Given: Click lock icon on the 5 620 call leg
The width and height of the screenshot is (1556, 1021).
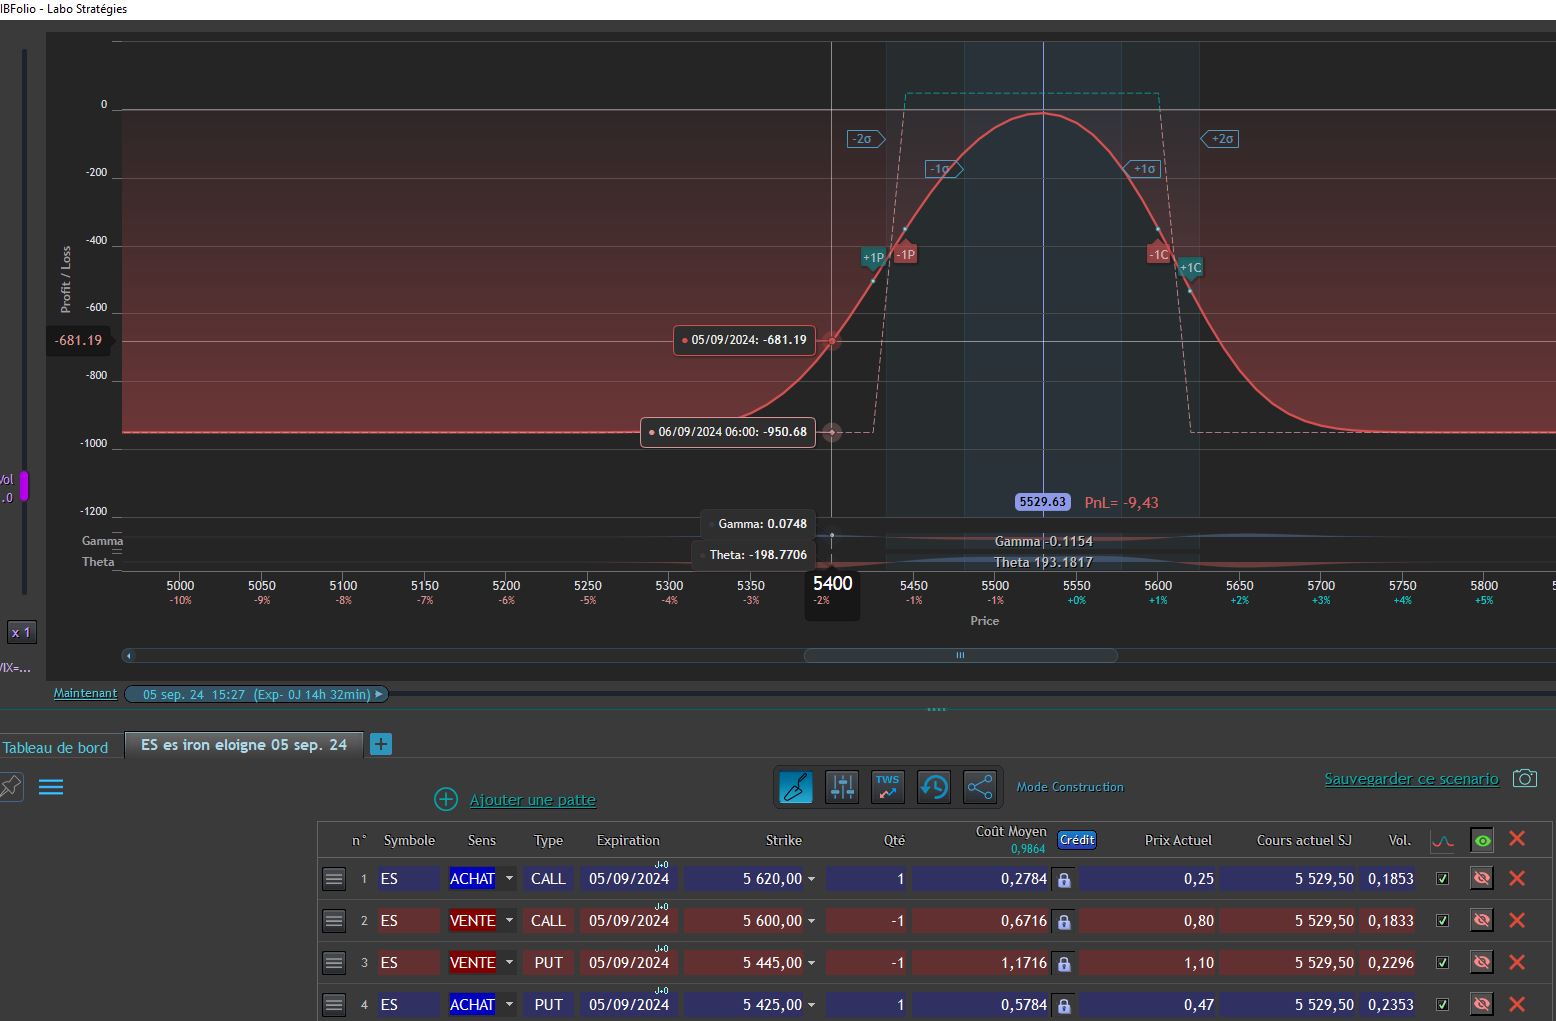Looking at the screenshot, I should (x=1064, y=880).
